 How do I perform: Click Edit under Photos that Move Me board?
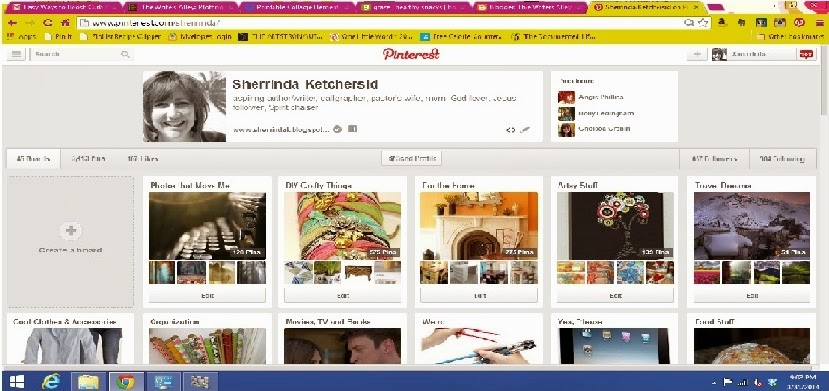[207, 296]
